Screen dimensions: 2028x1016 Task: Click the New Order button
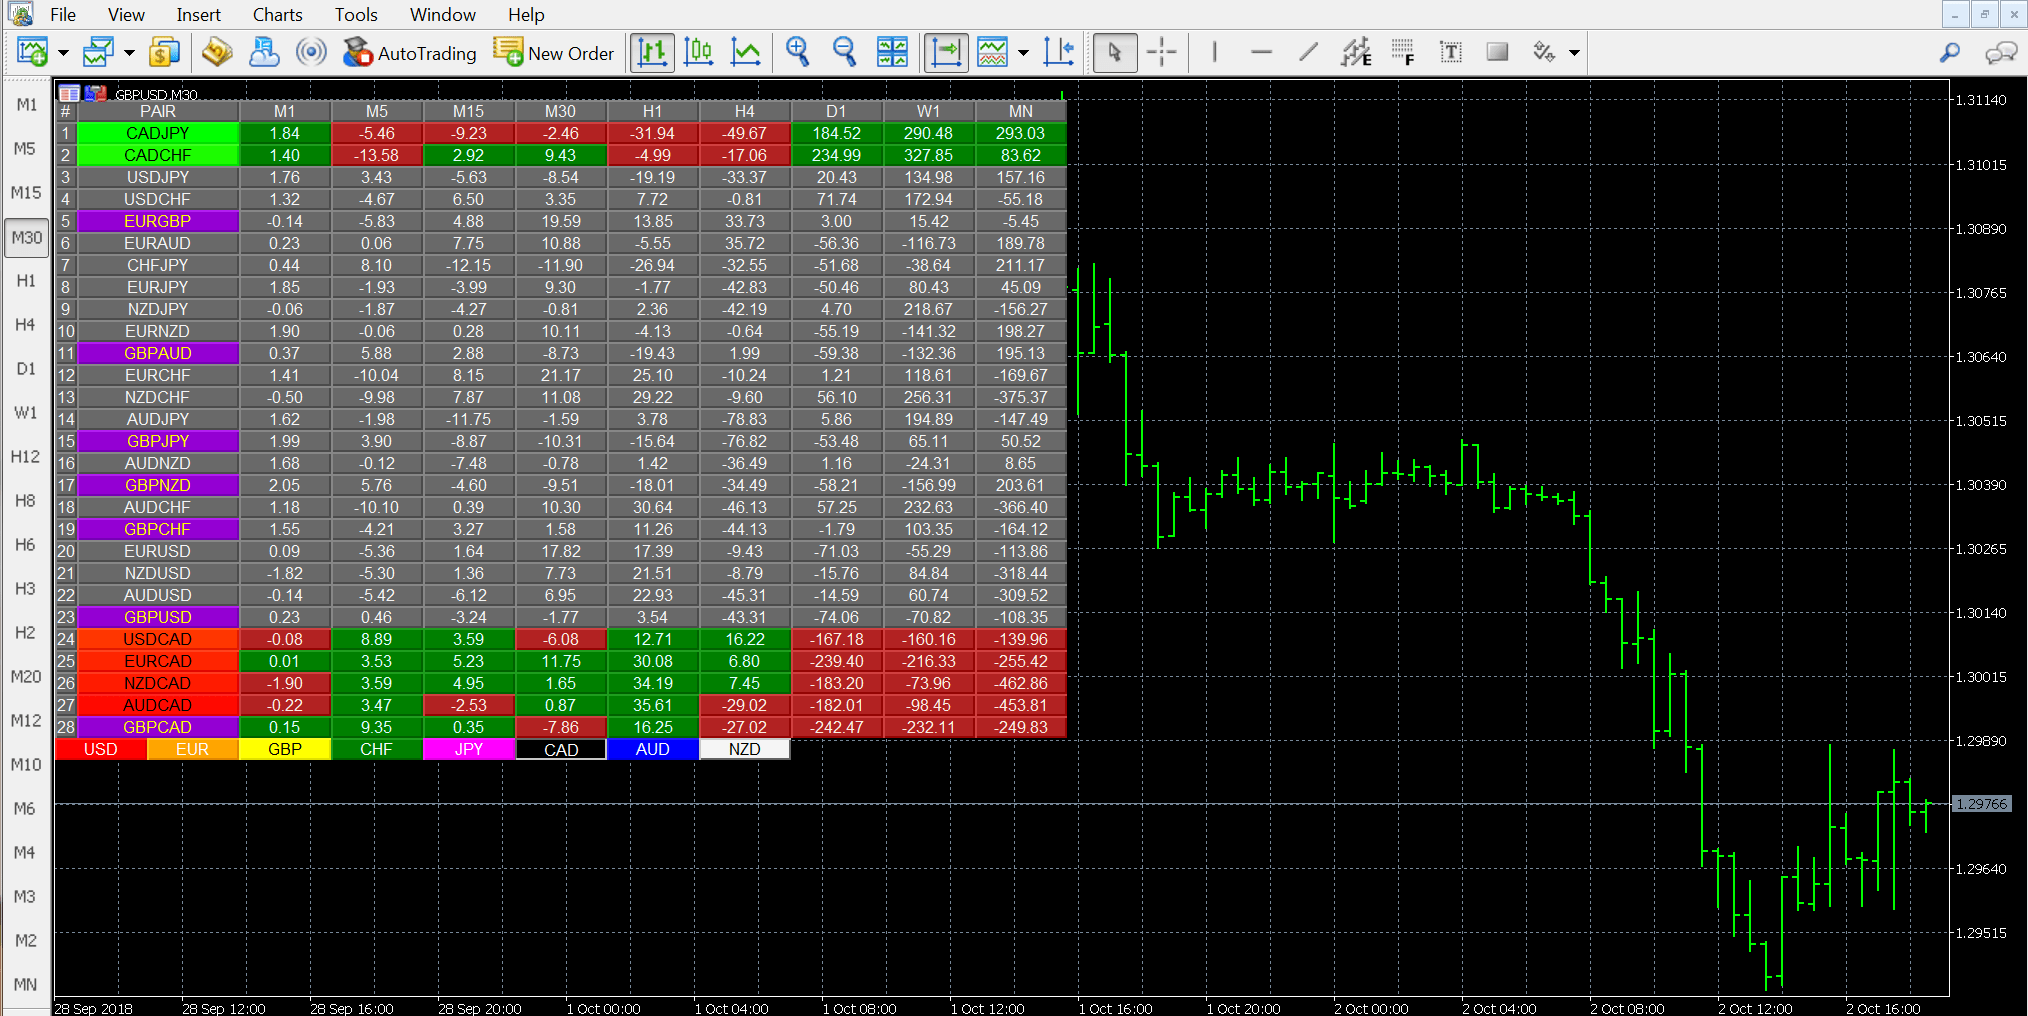(x=554, y=52)
